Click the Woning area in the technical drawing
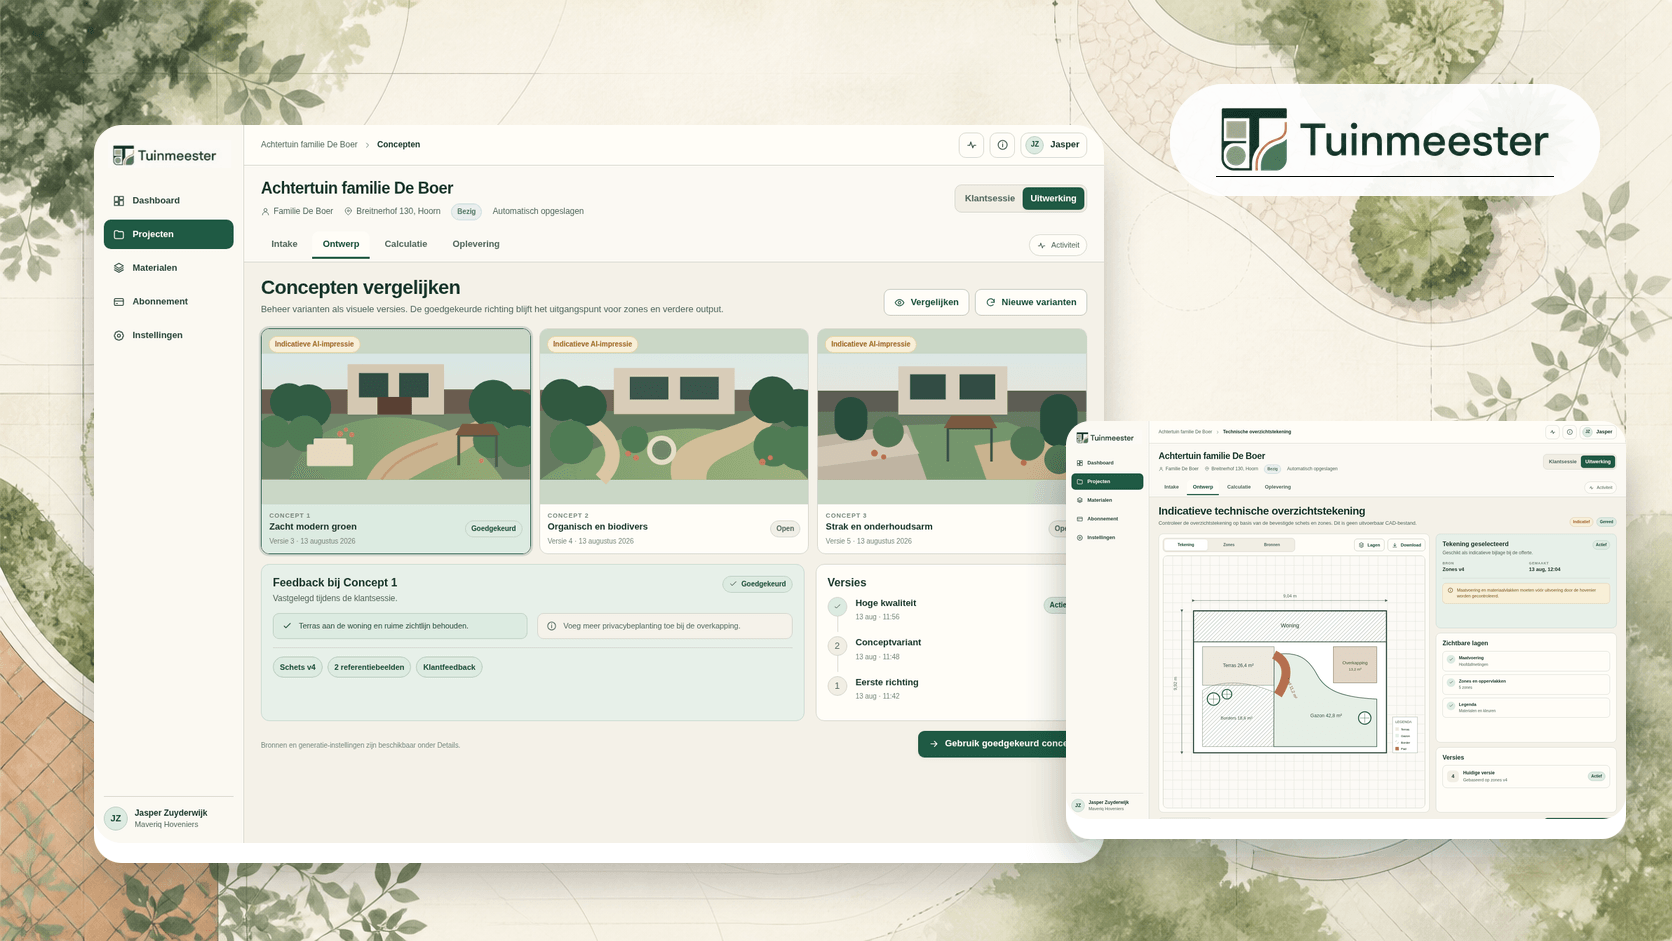The height and width of the screenshot is (941, 1672). (1290, 626)
